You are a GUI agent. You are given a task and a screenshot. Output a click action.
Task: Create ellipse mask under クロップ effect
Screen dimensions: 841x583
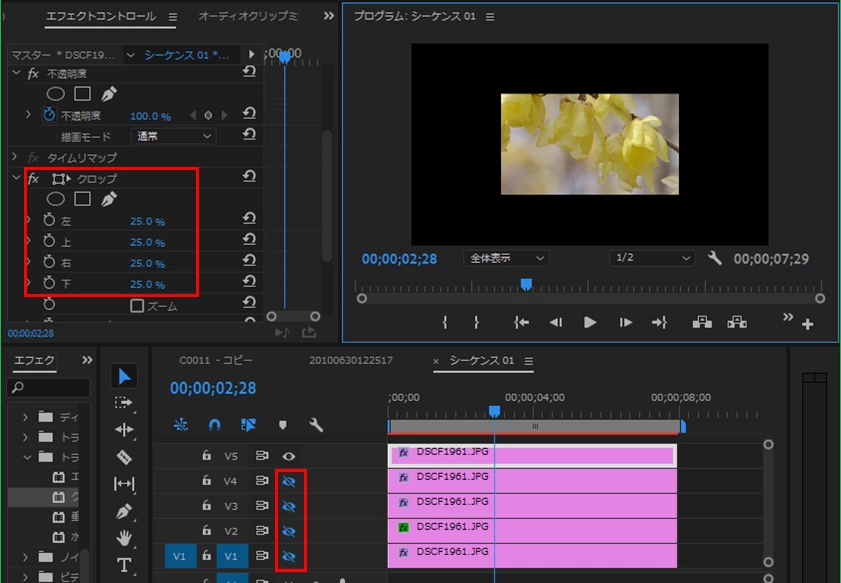click(56, 199)
